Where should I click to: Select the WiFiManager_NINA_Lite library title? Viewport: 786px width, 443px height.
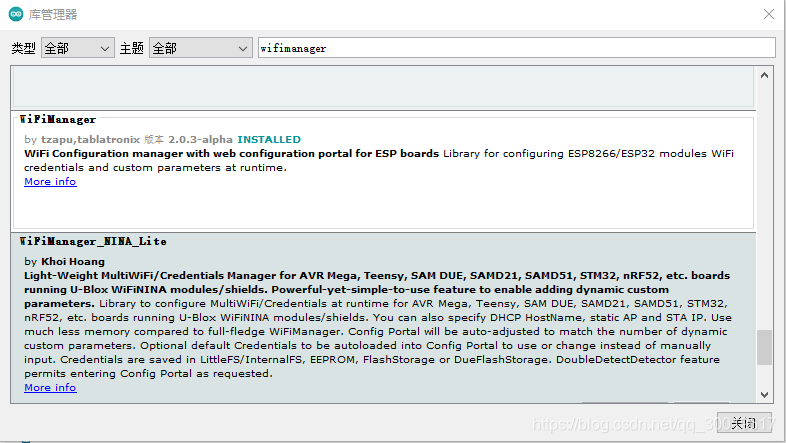pyautogui.click(x=93, y=242)
